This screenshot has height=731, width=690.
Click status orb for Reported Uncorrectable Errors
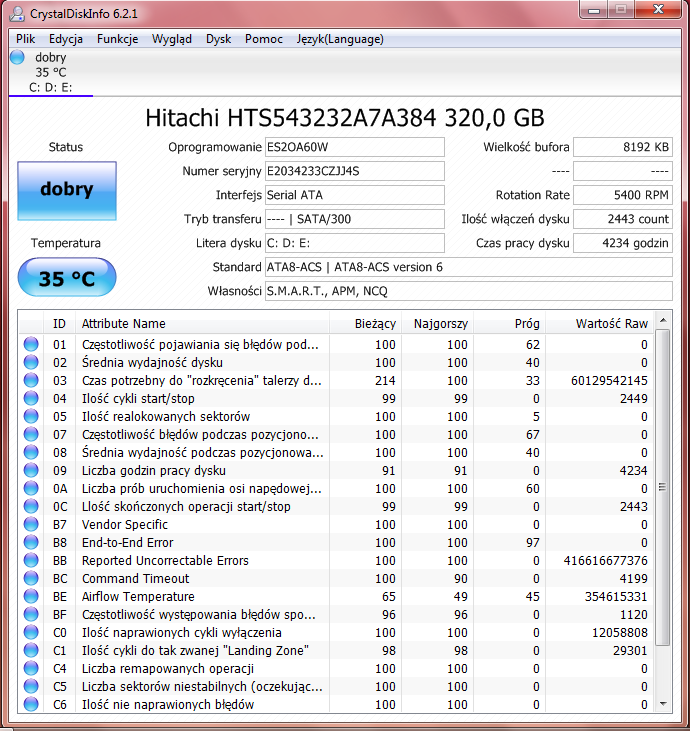(x=31, y=560)
